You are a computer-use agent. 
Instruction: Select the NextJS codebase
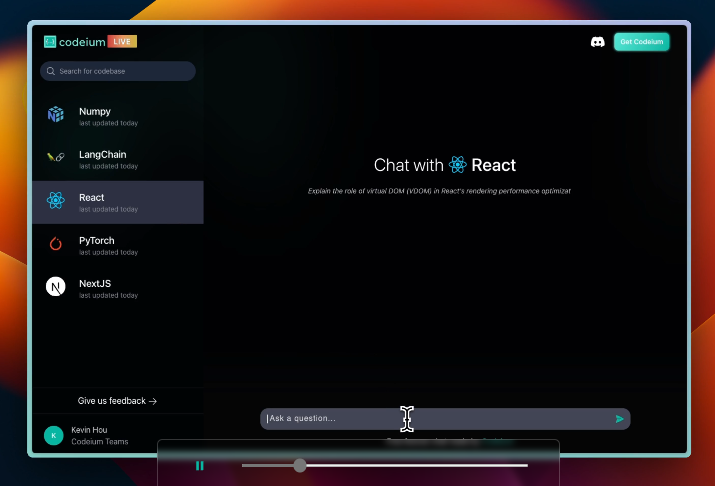tap(118, 288)
